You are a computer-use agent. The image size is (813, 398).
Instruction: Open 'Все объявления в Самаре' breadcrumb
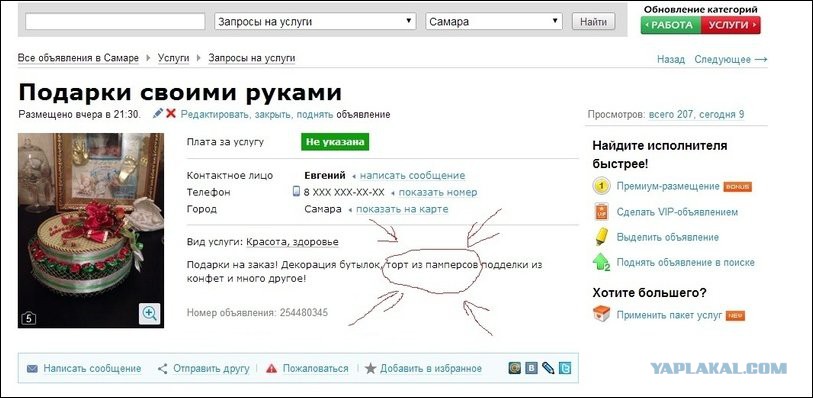78,58
